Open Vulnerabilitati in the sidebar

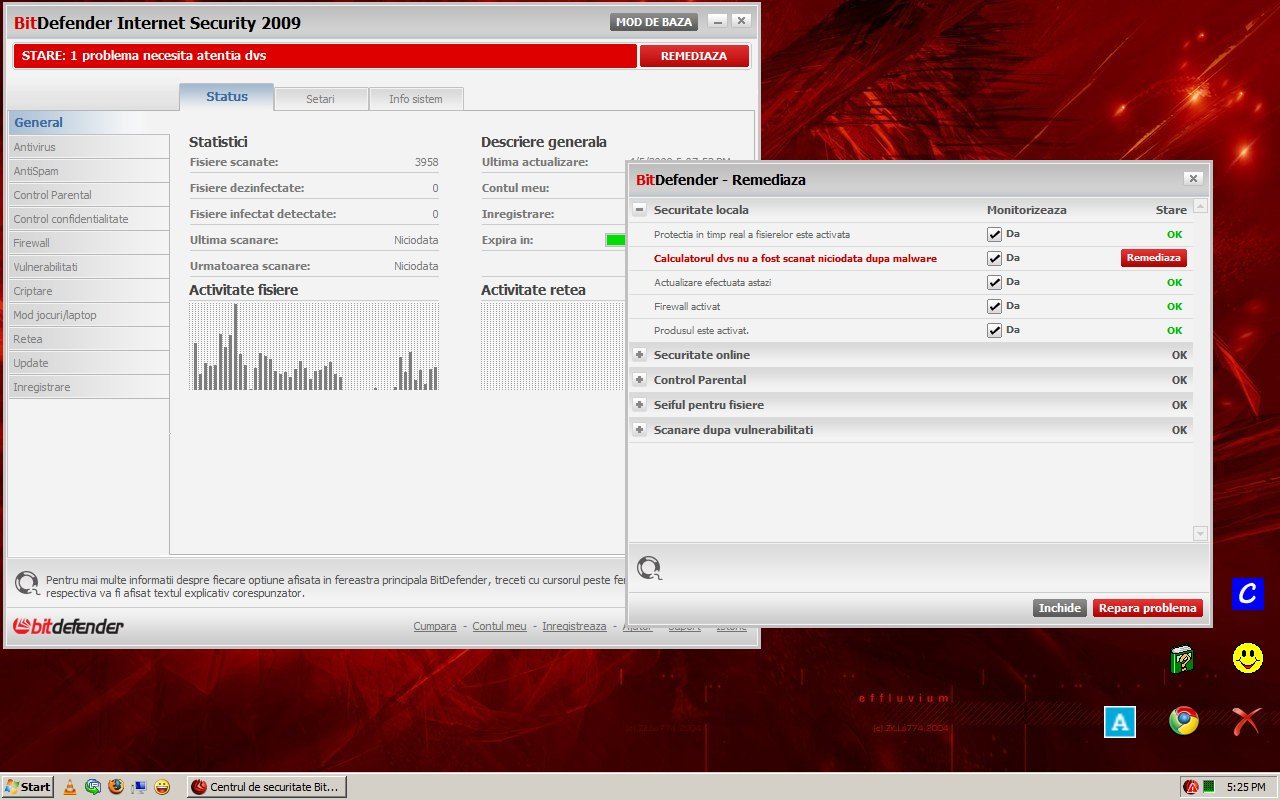click(x=89, y=267)
